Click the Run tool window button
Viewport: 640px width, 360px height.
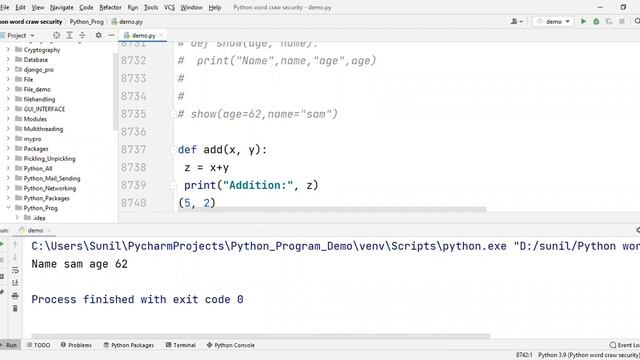9,345
